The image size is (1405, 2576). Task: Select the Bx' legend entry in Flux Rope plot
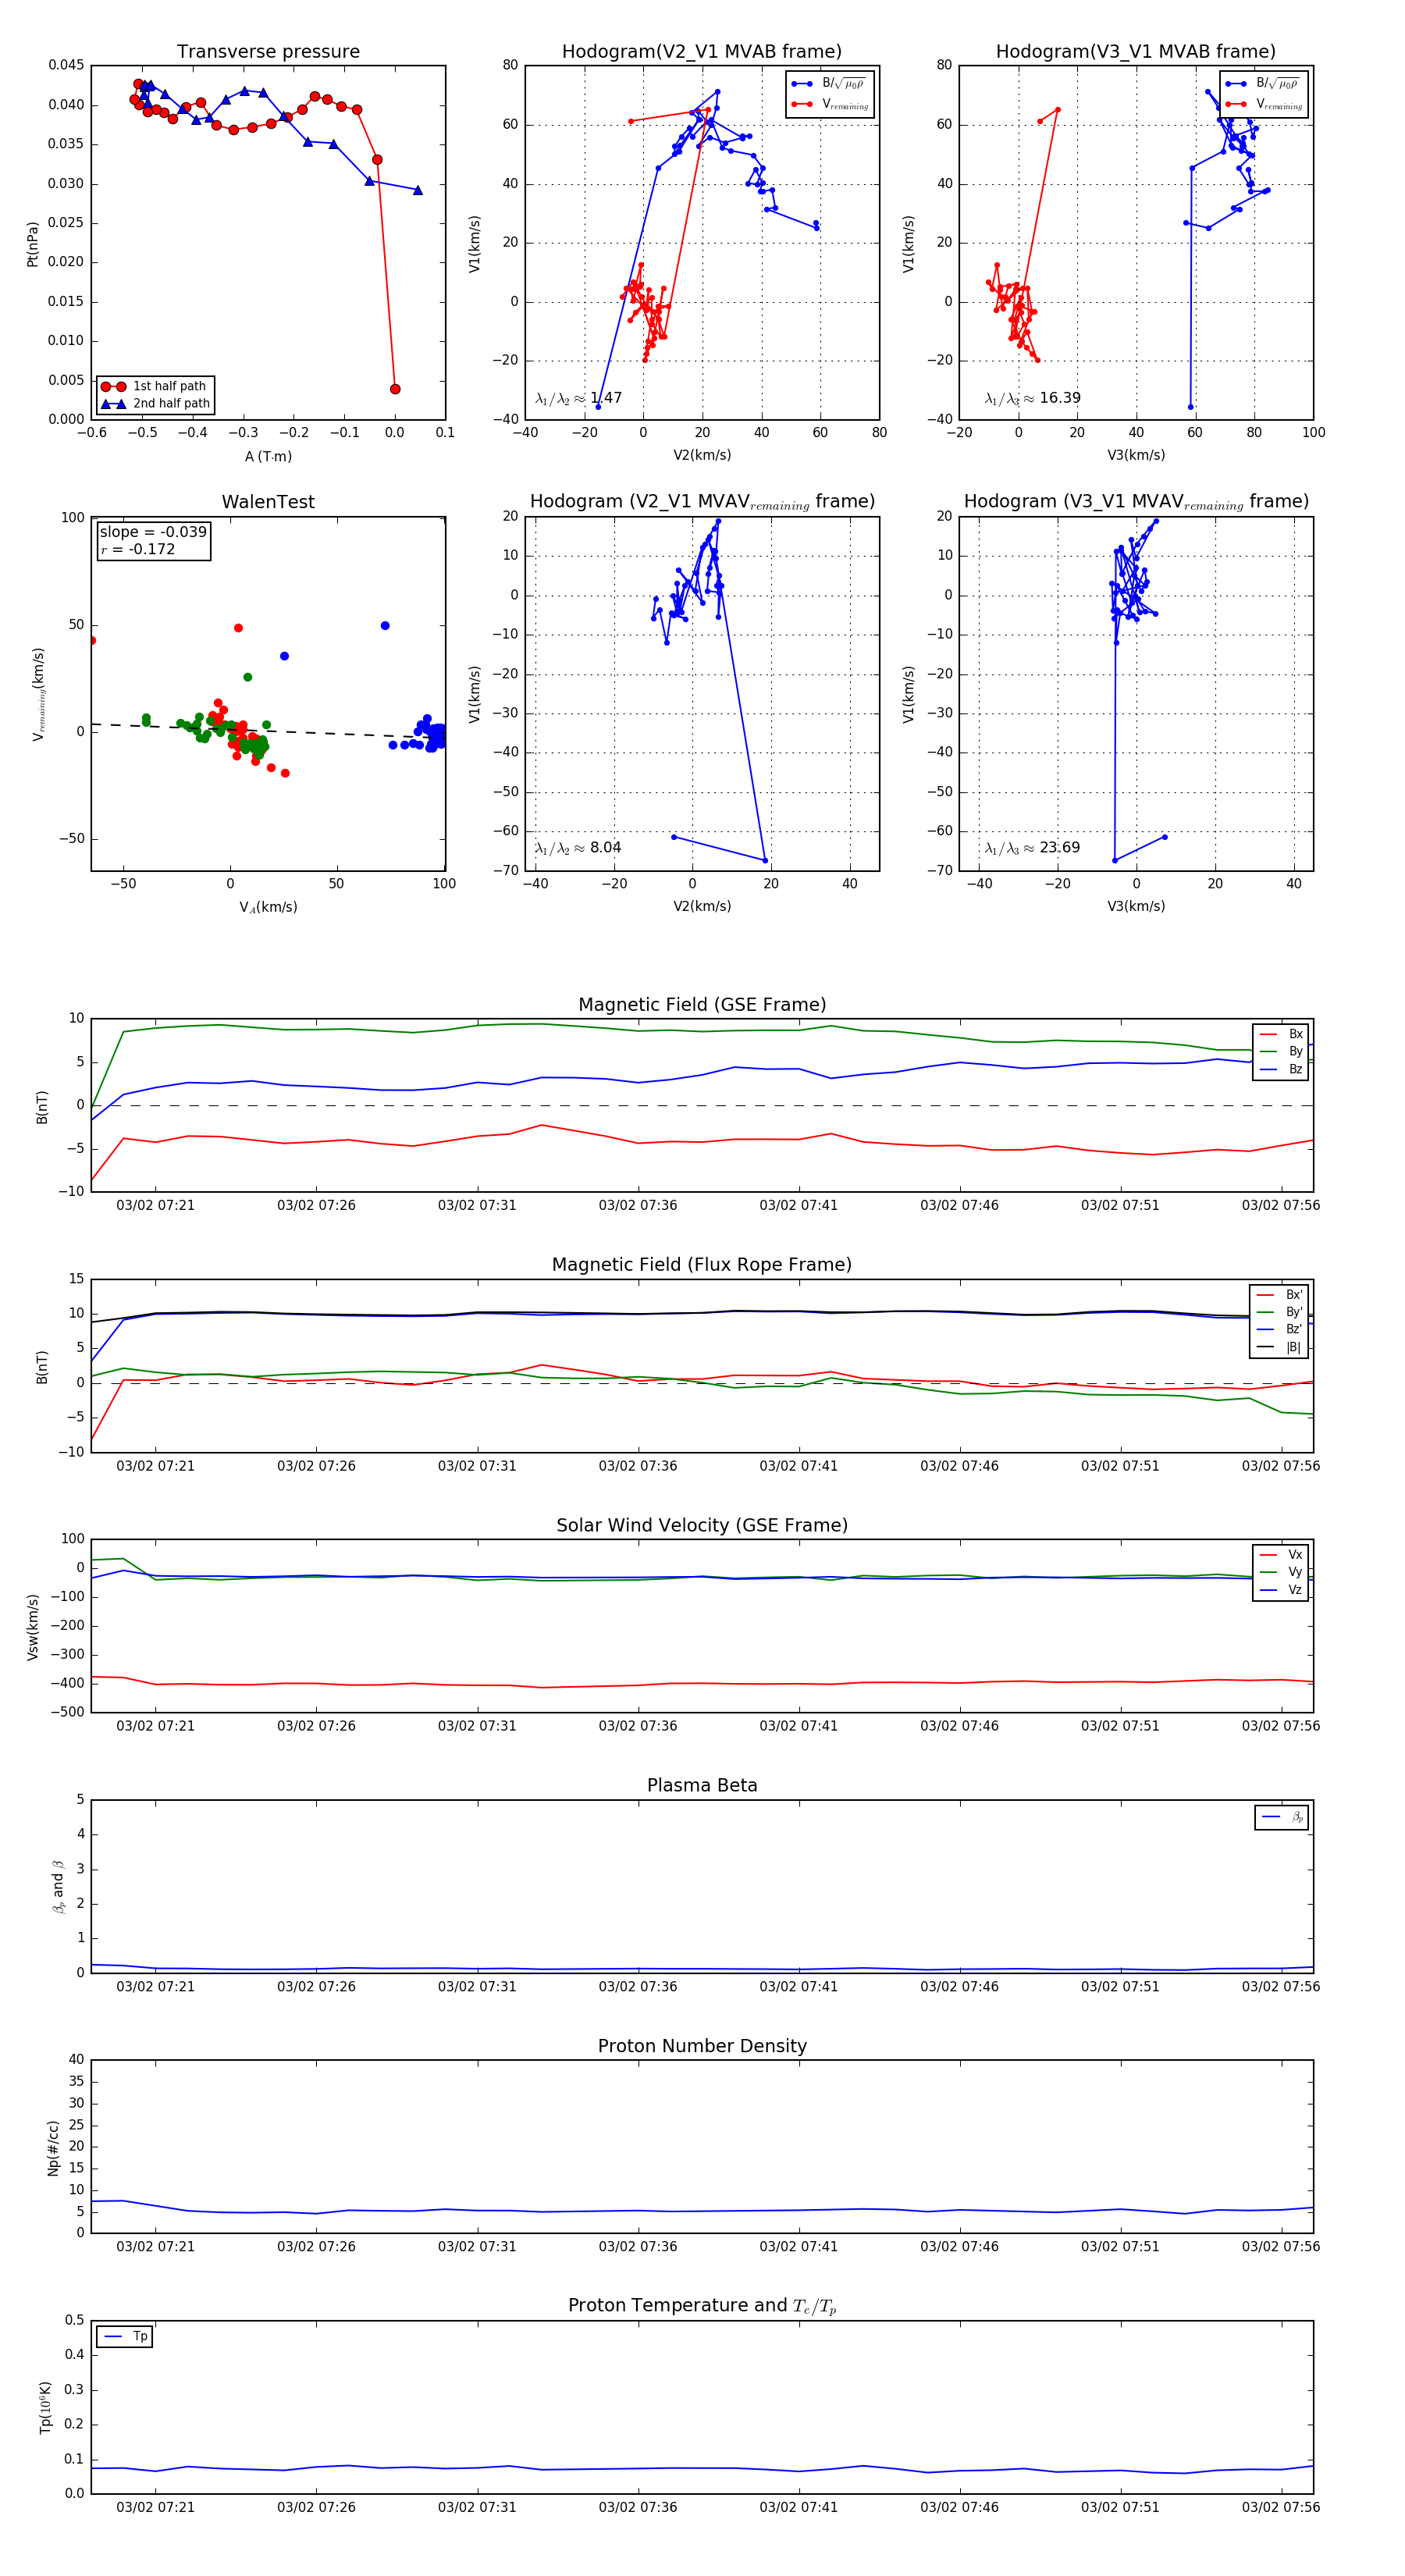1280,1294
